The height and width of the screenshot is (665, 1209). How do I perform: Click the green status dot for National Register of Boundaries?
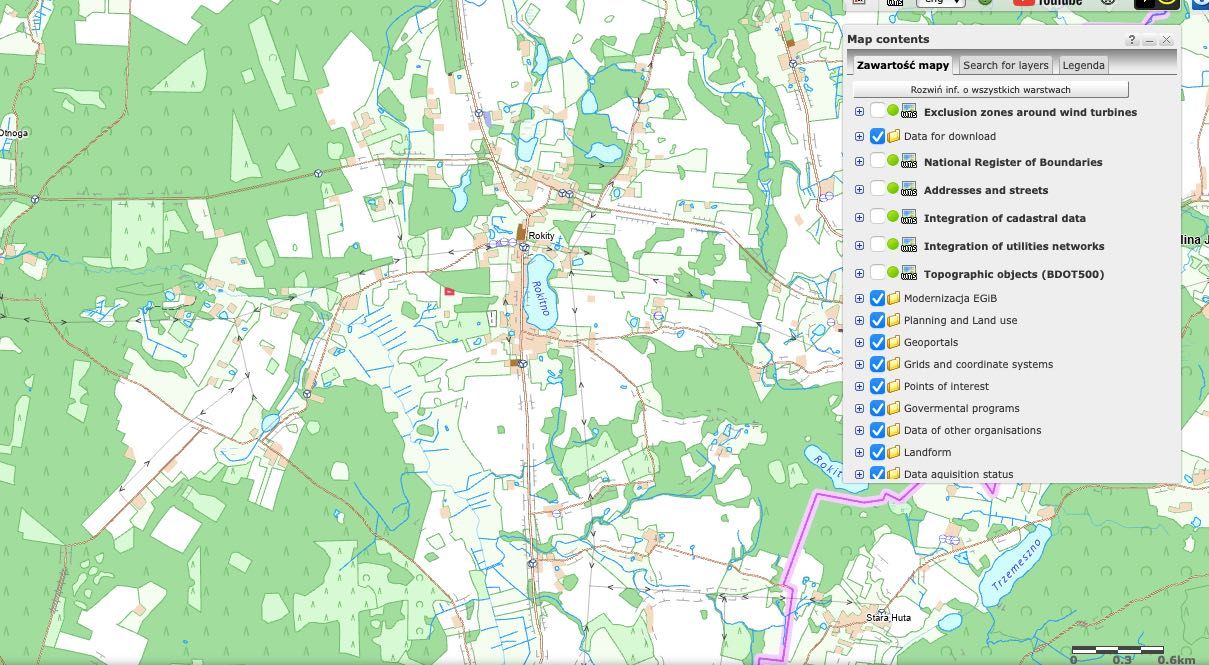click(893, 160)
